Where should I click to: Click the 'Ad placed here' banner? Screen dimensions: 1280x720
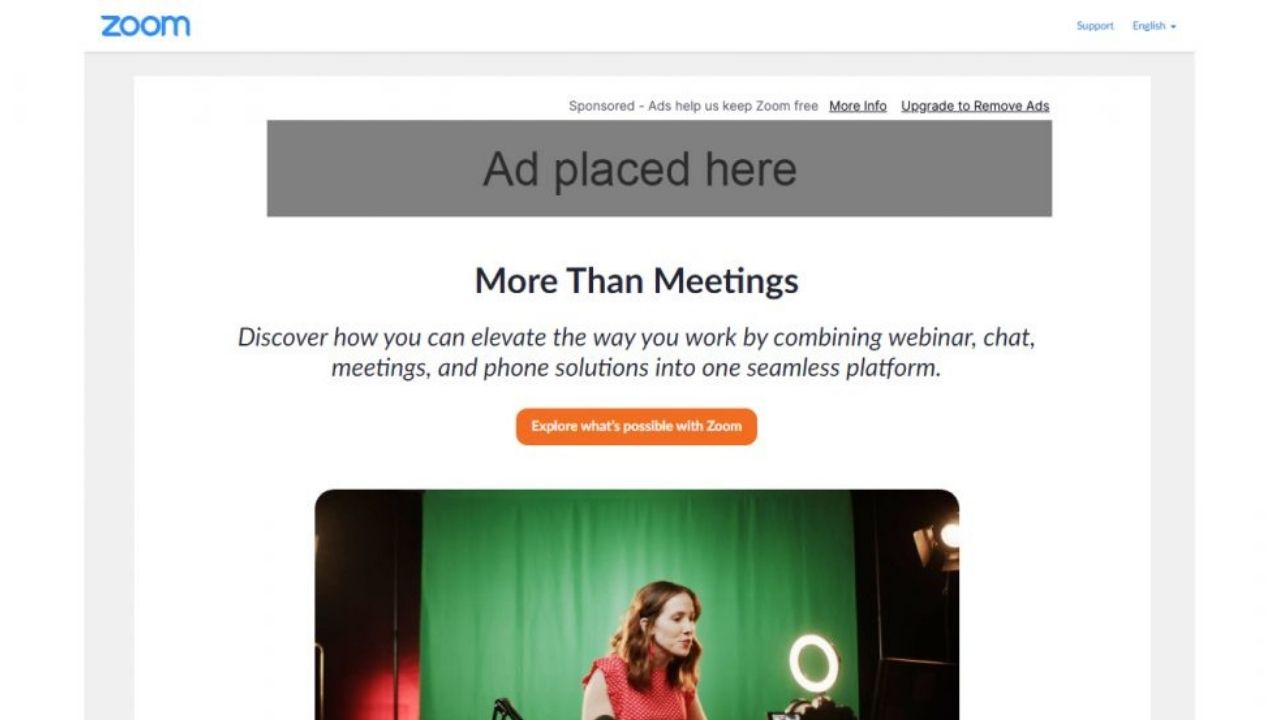click(x=659, y=168)
